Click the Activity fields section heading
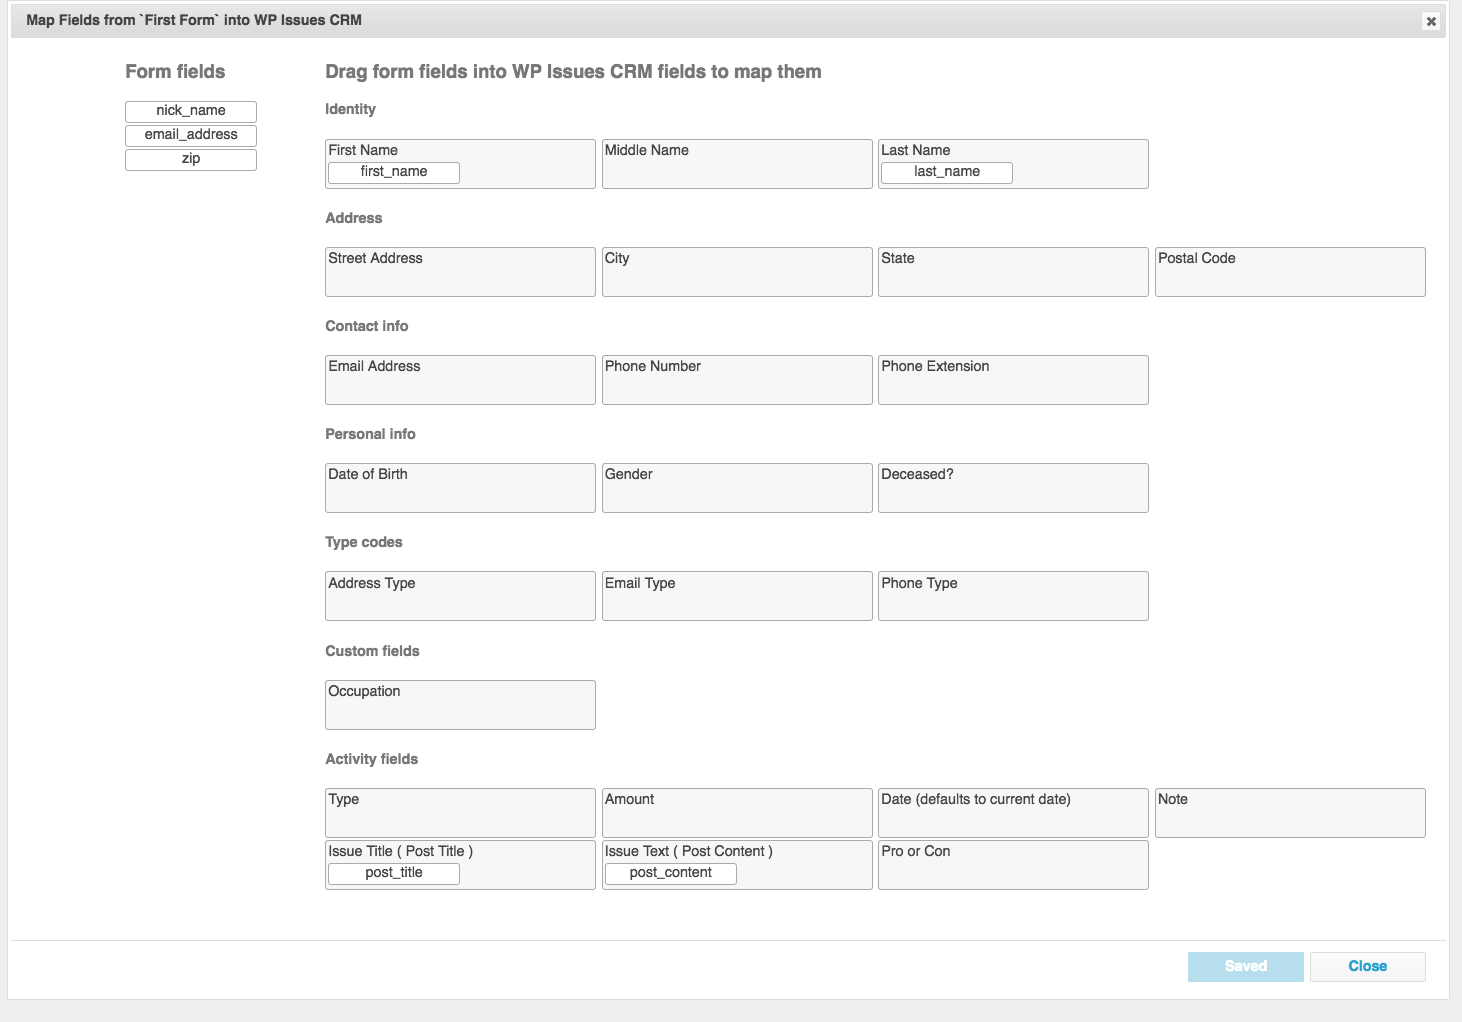Screen dimensions: 1462x1022 (x=372, y=759)
